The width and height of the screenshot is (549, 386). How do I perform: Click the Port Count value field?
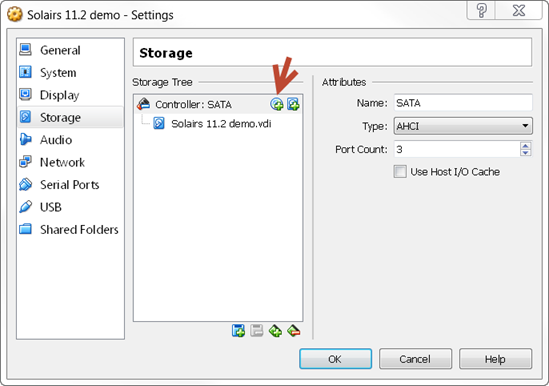pos(457,149)
